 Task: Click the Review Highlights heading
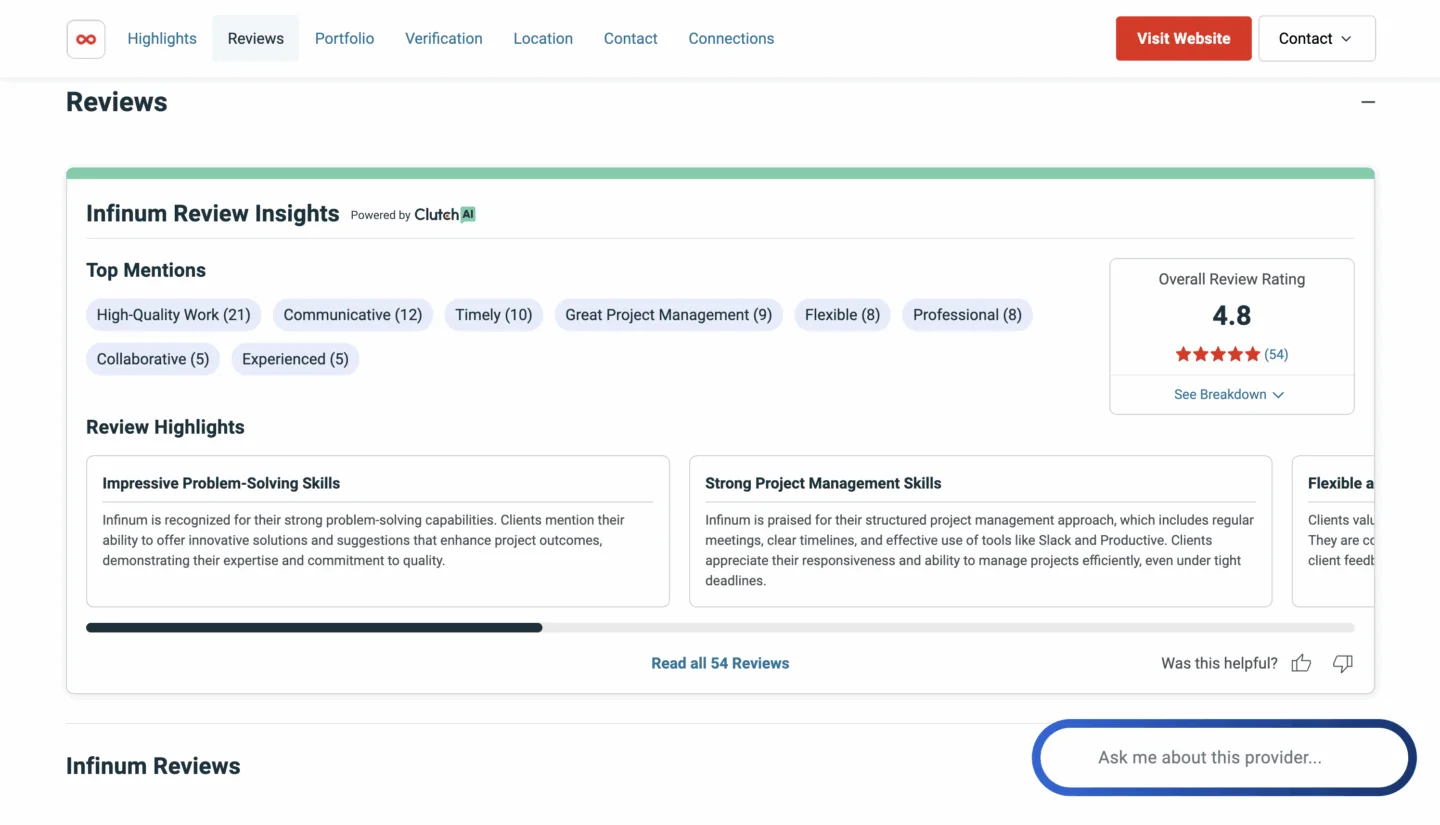point(165,427)
